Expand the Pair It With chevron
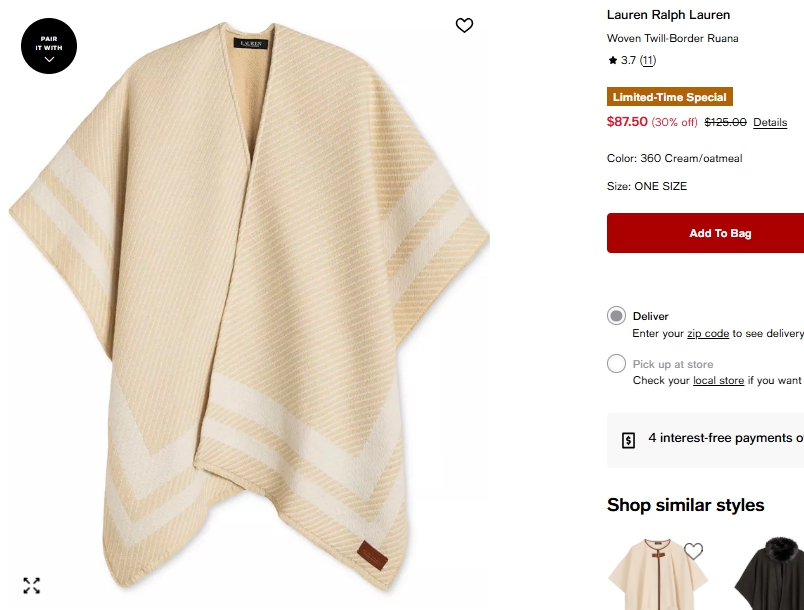Screen dimensions: 804x610 click(x=49, y=59)
